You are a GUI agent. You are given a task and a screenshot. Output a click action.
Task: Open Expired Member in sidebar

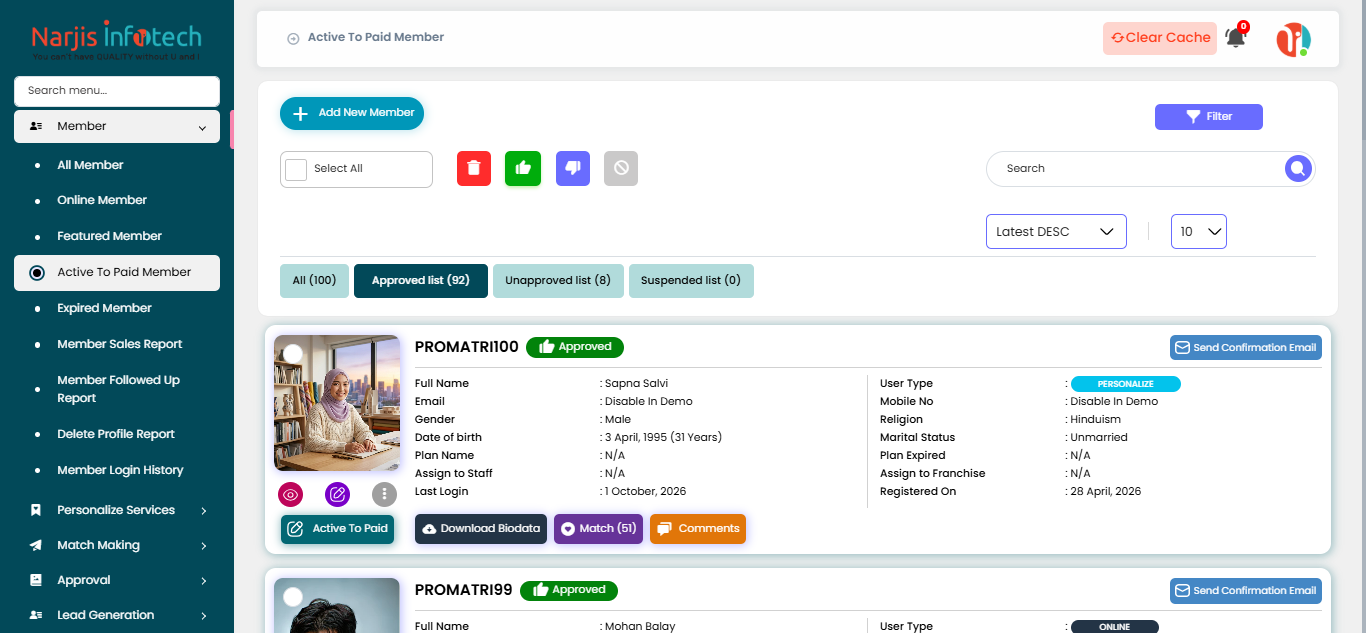(x=104, y=308)
